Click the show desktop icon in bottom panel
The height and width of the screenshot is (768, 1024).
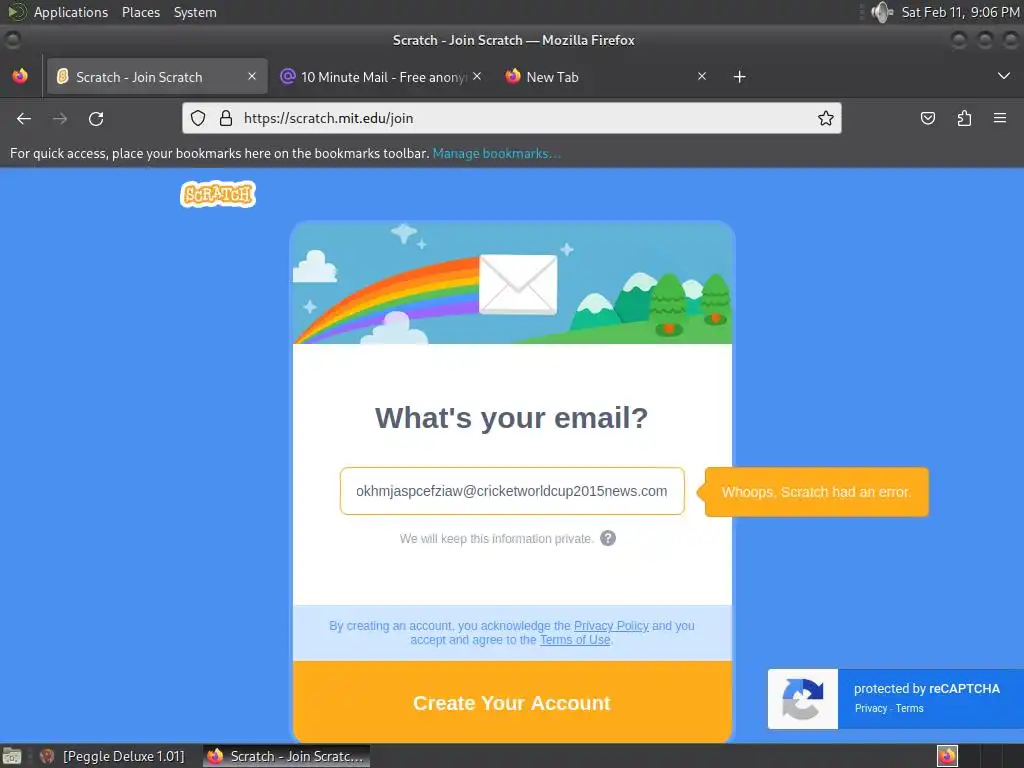[x=12, y=756]
